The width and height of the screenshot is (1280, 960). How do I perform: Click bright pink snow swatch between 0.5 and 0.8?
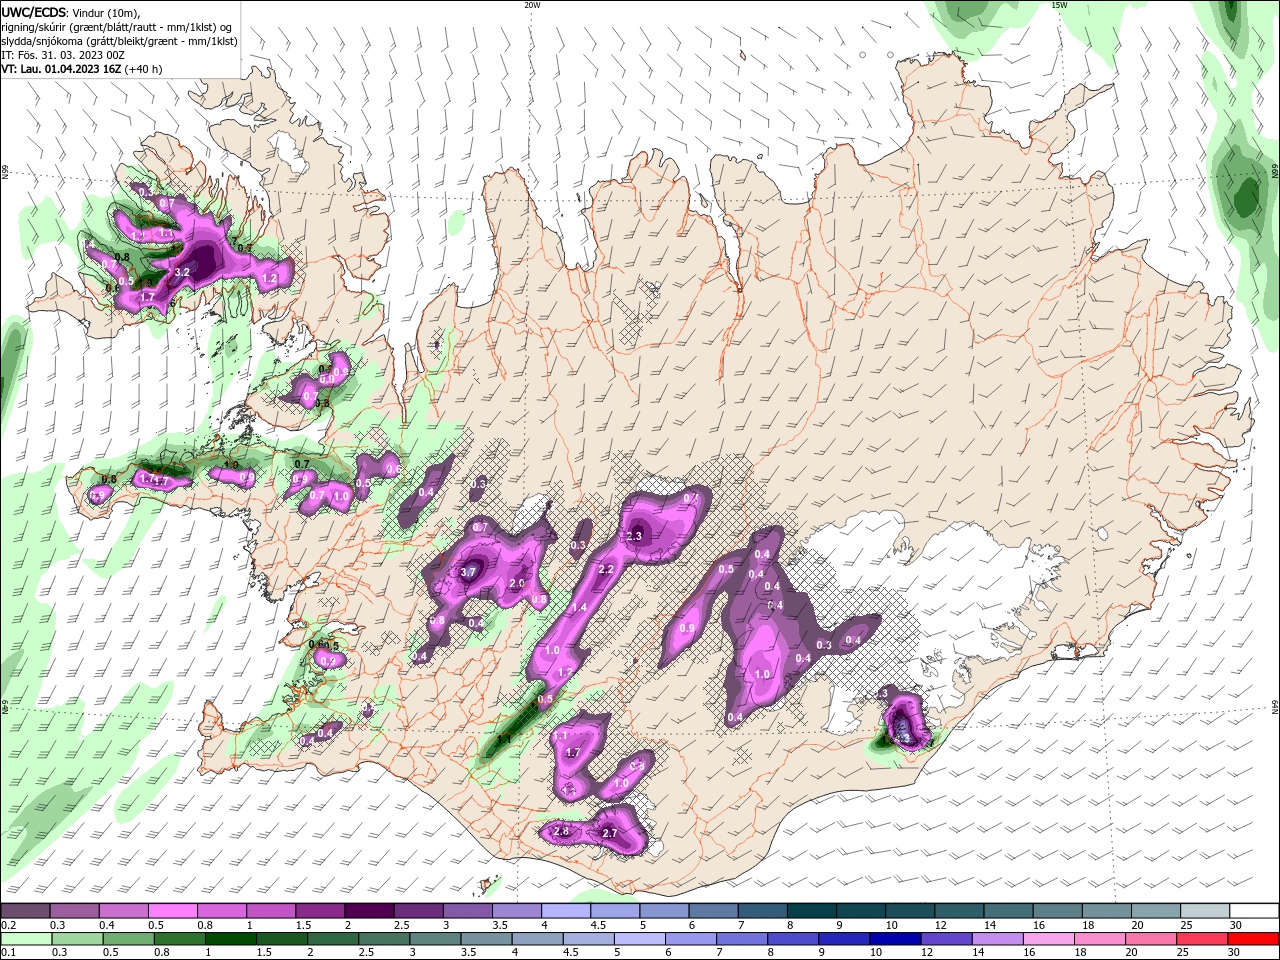pyautogui.click(x=173, y=911)
